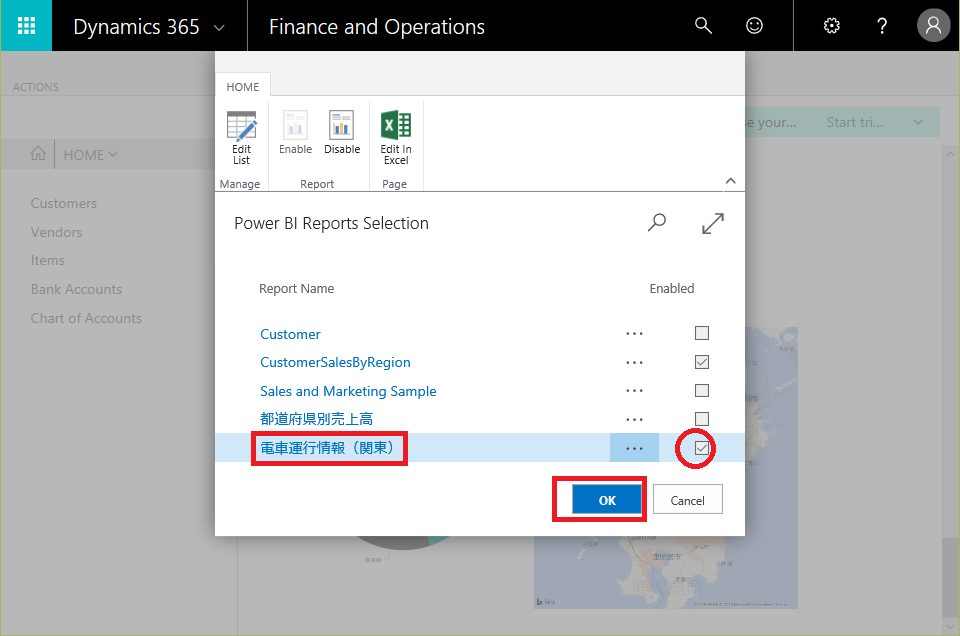The width and height of the screenshot is (960, 636).
Task: Untick the 電車運行情報（関東） Enabled checkbox
Action: click(702, 448)
